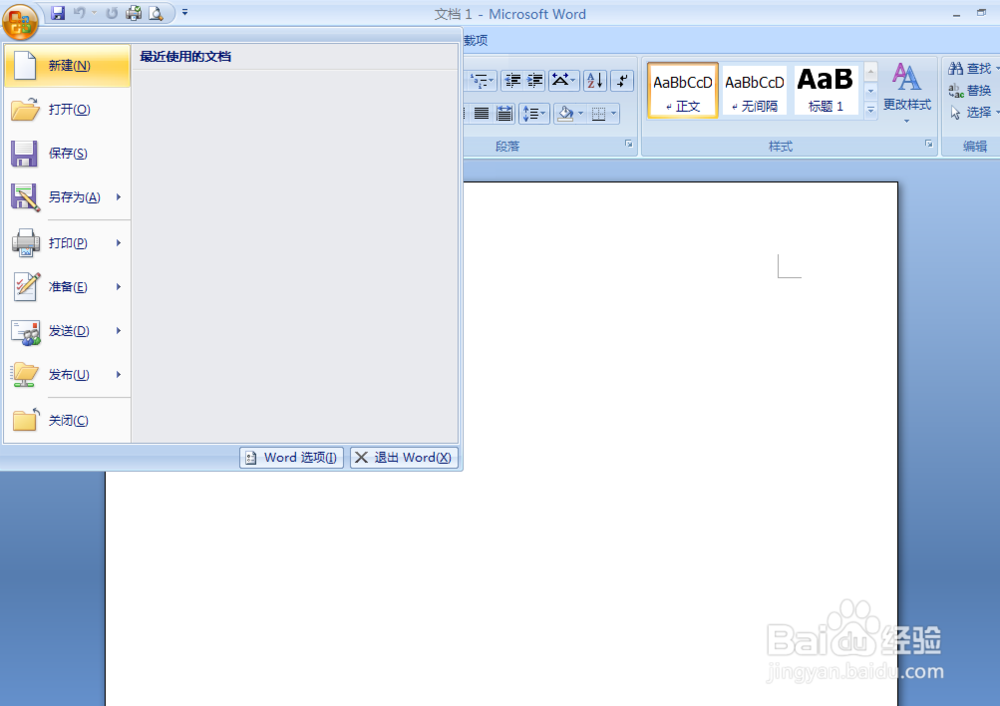1000x706 pixels.
Task: Click the line spacing icon
Action: [534, 114]
